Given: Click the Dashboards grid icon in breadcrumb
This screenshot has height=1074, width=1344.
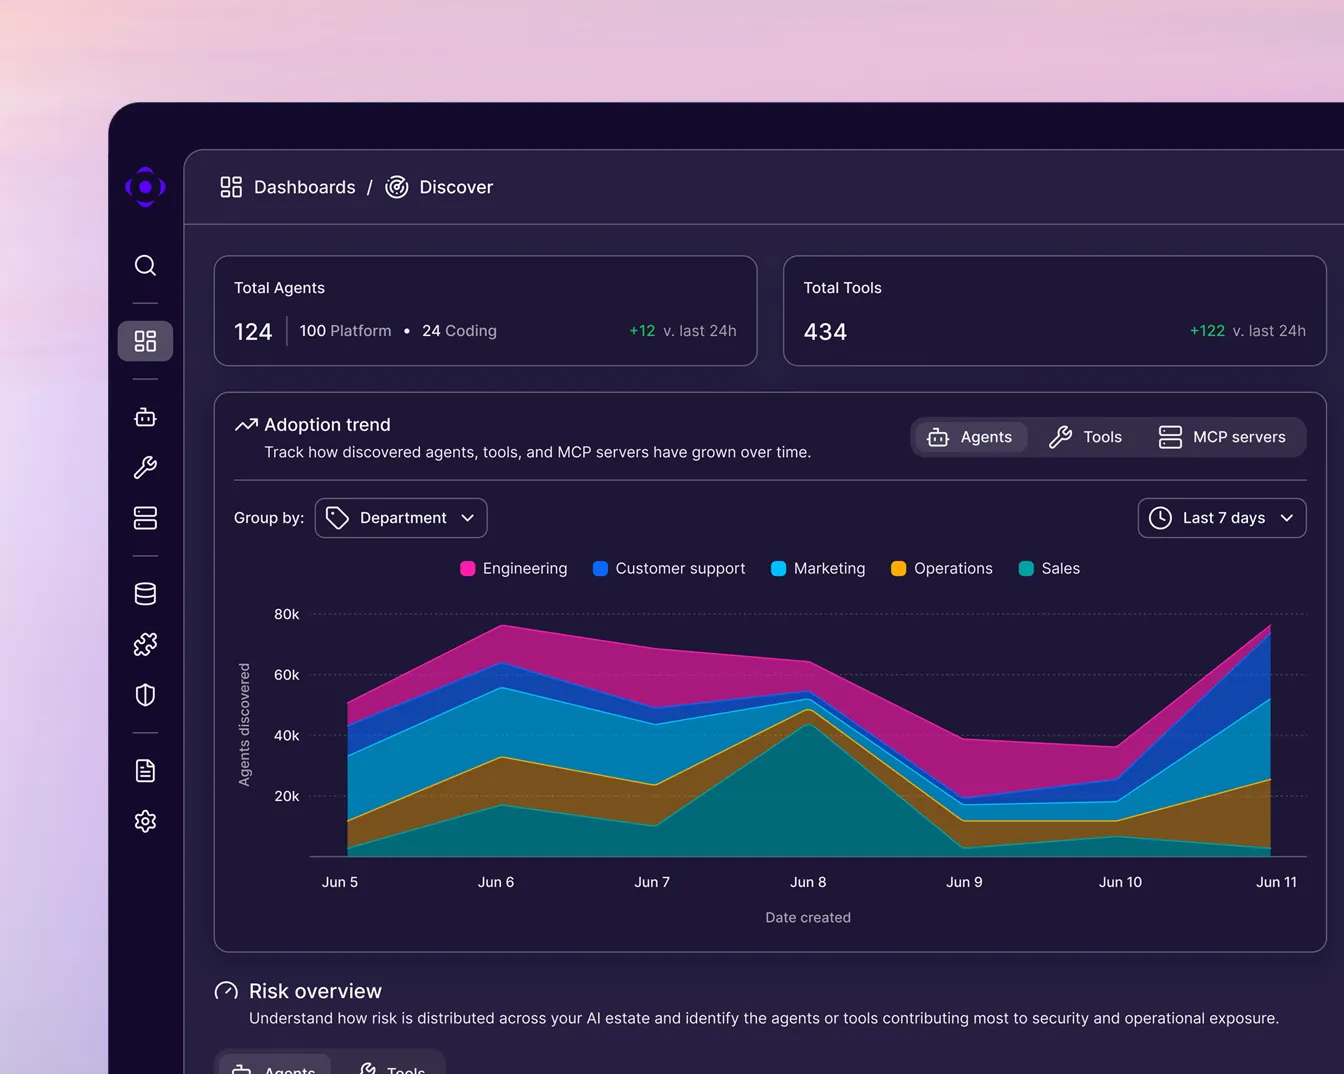Looking at the screenshot, I should click(x=231, y=187).
